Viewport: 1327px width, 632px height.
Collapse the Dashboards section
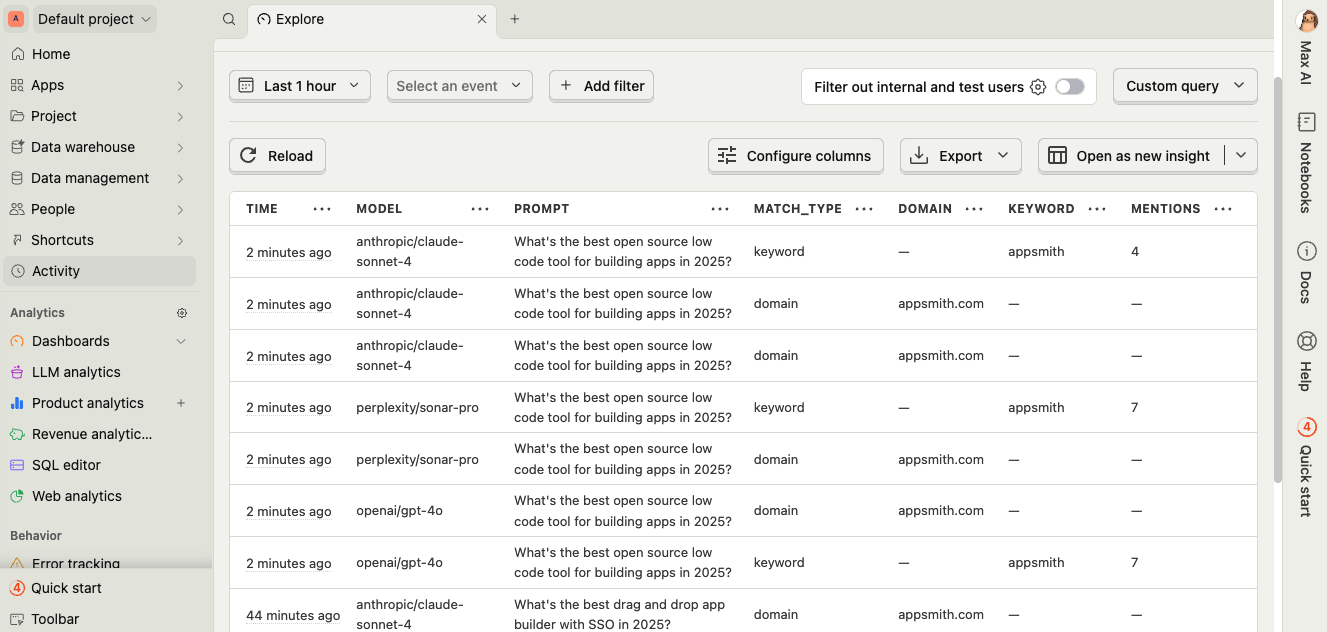[x=181, y=341]
